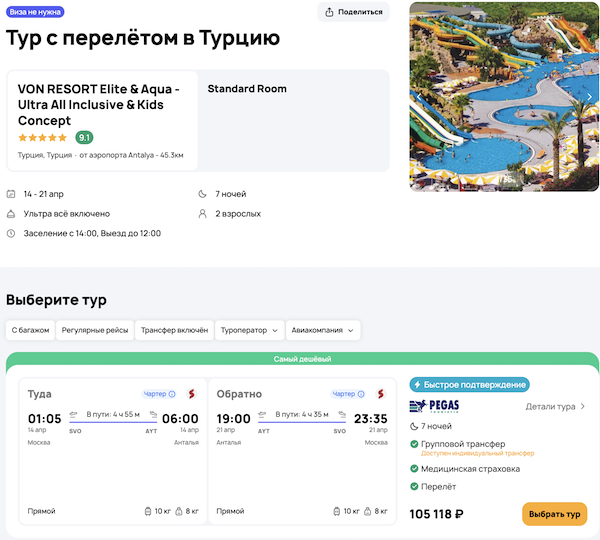This screenshot has height=540, width=600.
Task: Click the five-star hotel rating
Action: coord(43,137)
